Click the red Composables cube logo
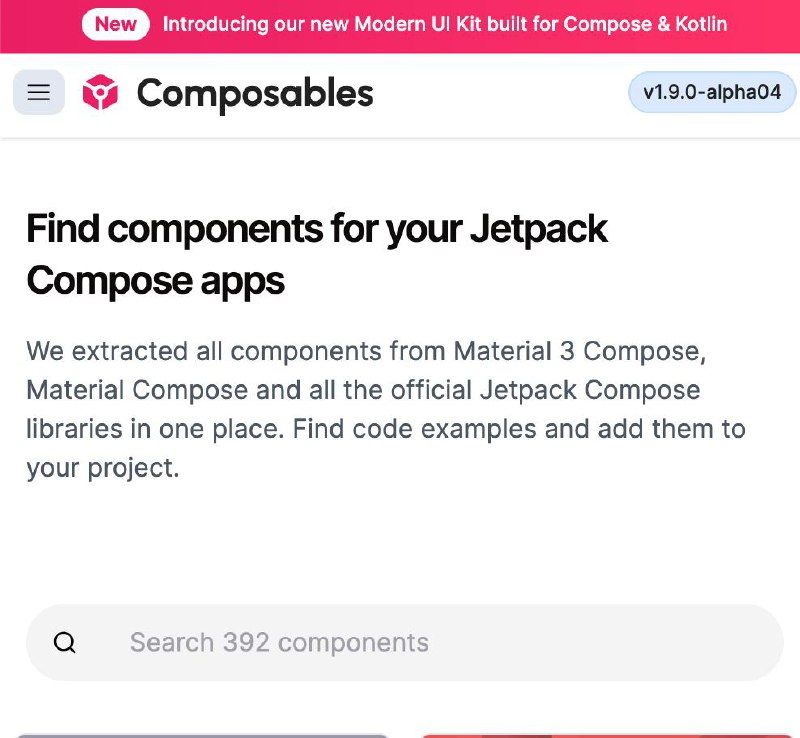The image size is (800, 738). [101, 93]
